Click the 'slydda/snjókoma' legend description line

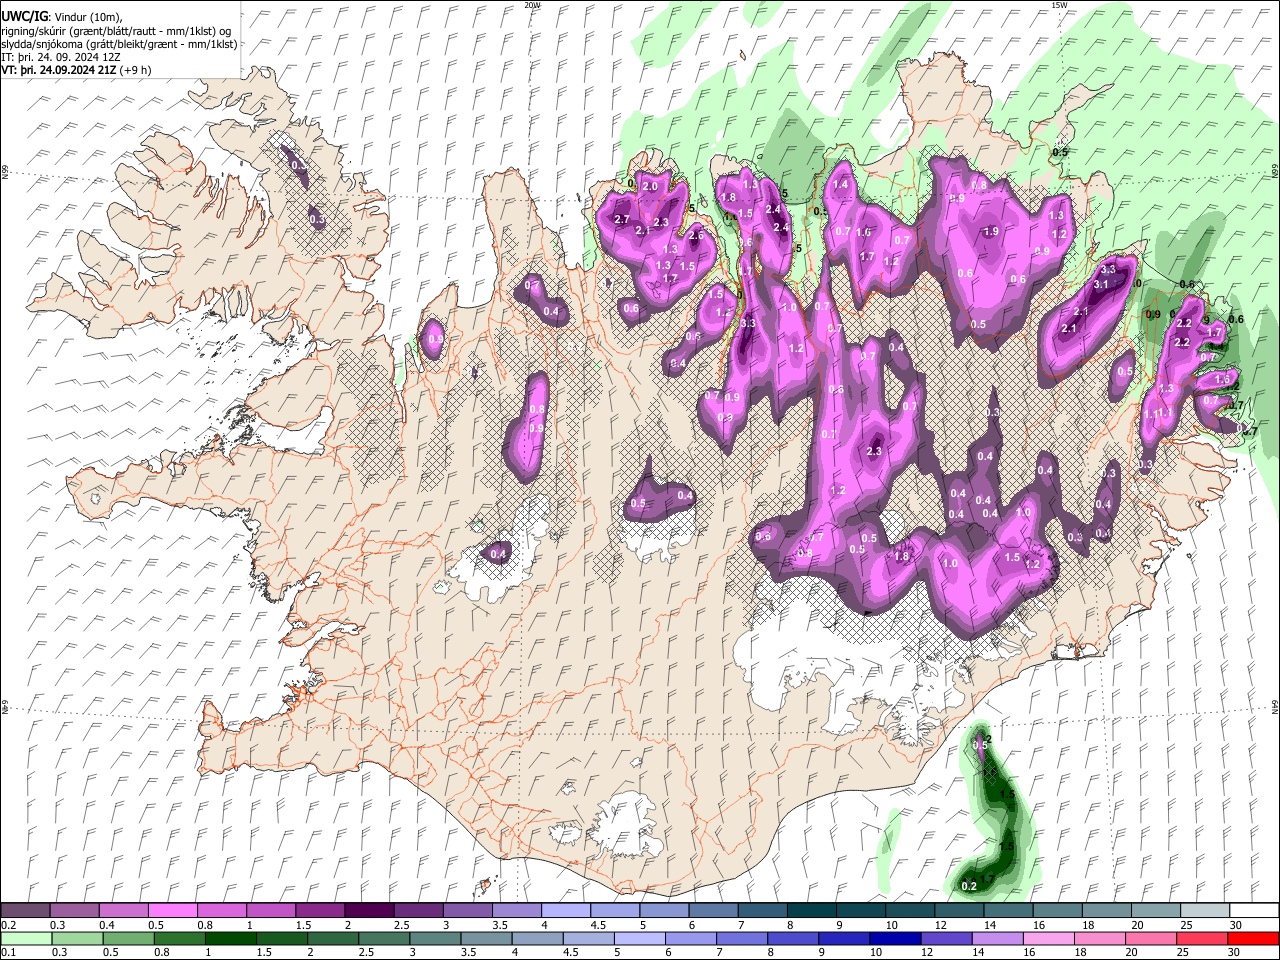pyautogui.click(x=119, y=44)
